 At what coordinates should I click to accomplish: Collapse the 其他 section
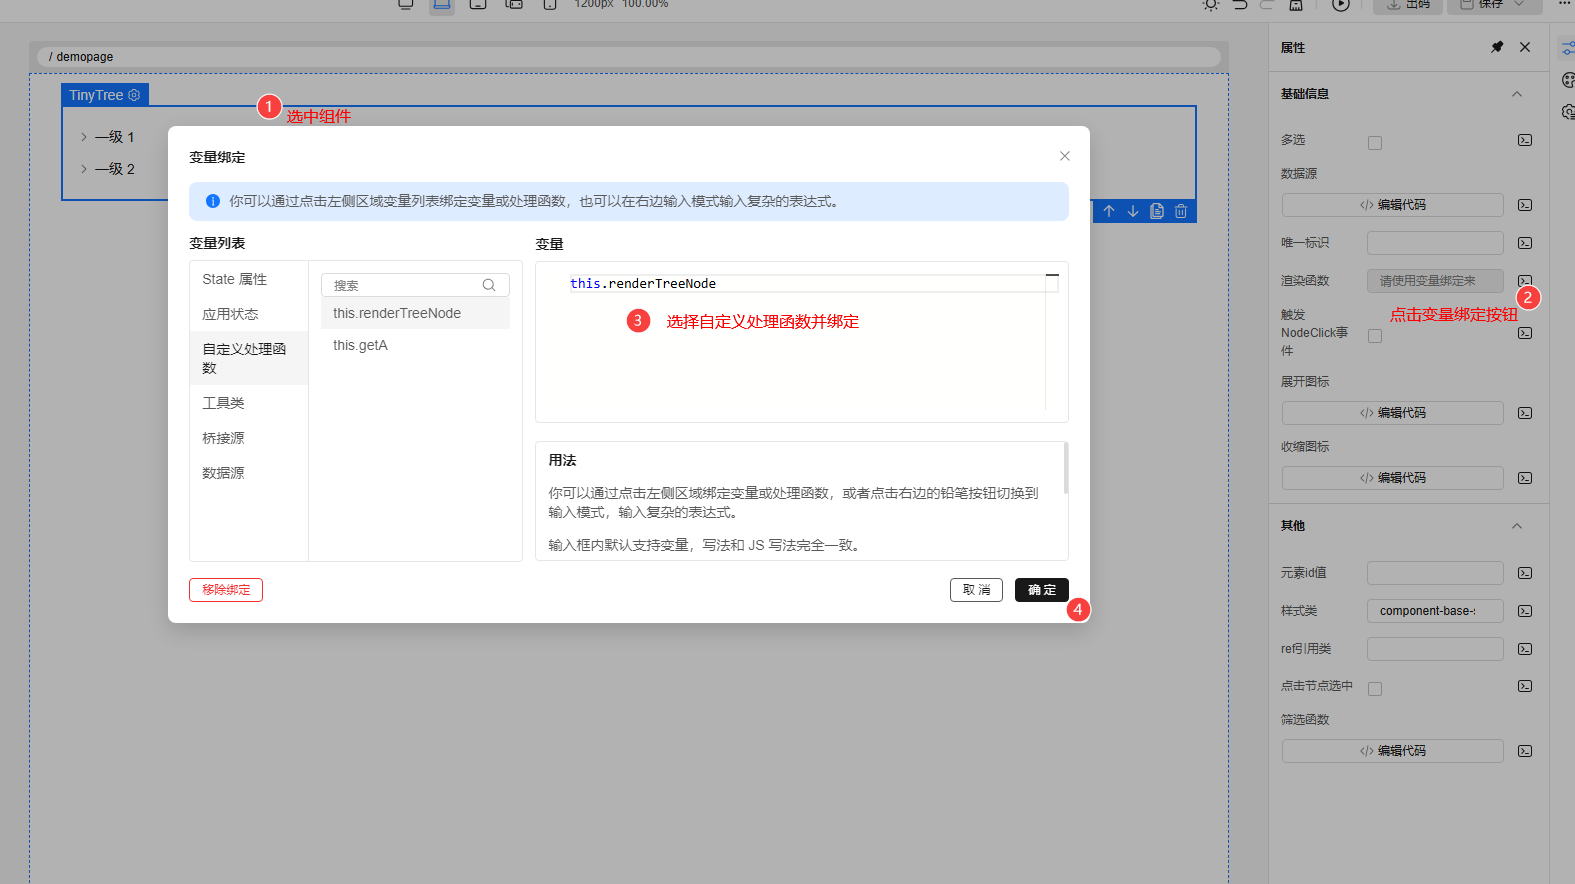tap(1517, 526)
